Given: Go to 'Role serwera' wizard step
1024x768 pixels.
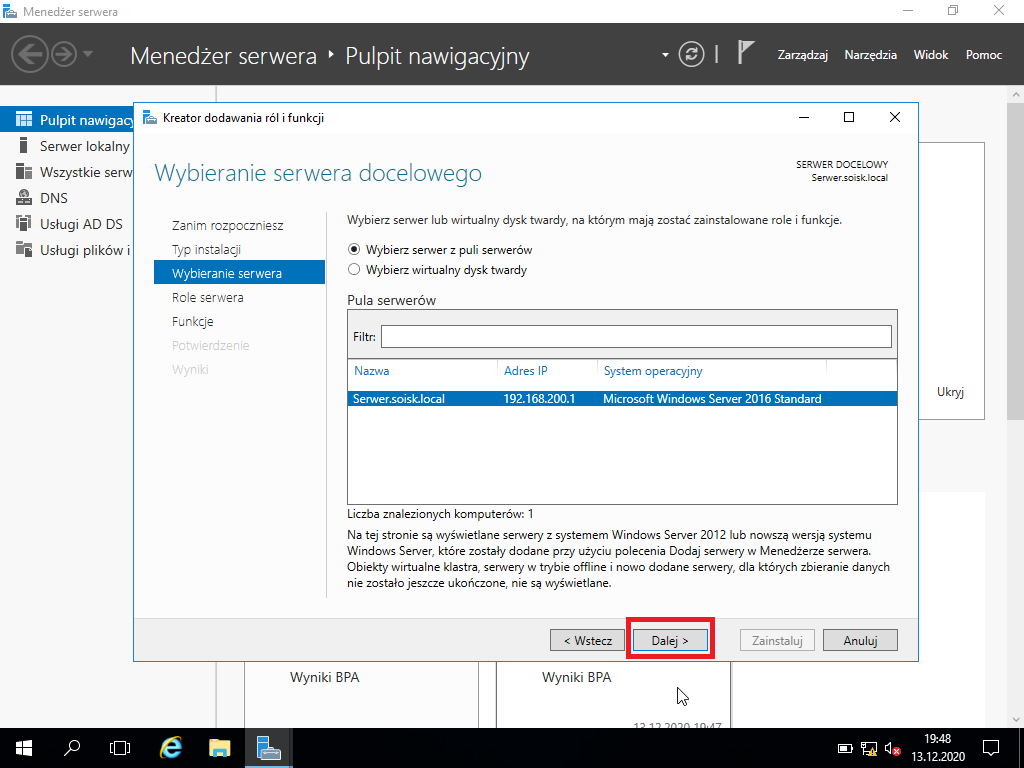Looking at the screenshot, I should click(x=208, y=297).
